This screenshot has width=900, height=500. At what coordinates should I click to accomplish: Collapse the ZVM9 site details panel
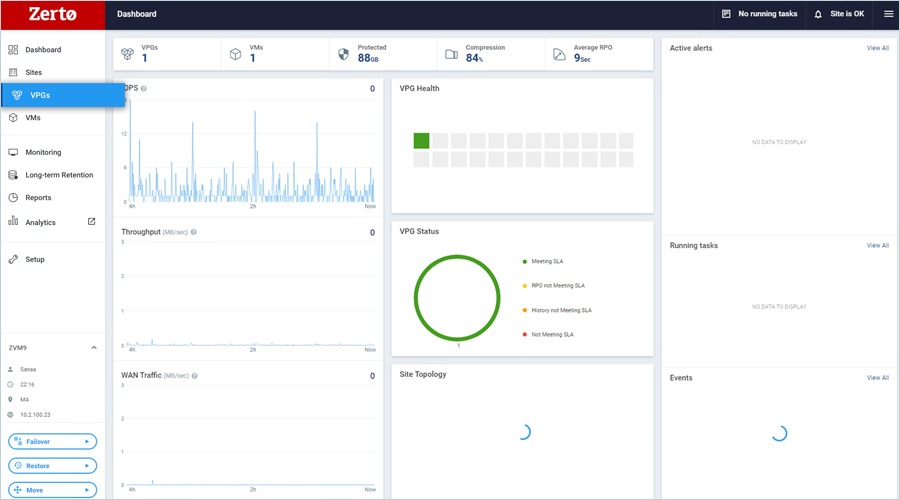tap(94, 348)
